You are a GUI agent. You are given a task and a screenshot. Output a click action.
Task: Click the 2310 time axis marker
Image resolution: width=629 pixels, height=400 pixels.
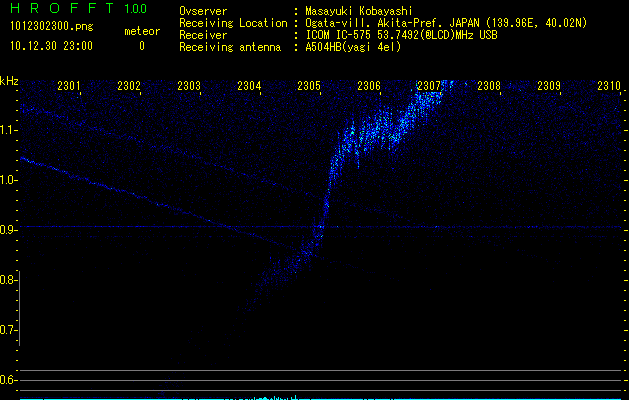pos(609,86)
